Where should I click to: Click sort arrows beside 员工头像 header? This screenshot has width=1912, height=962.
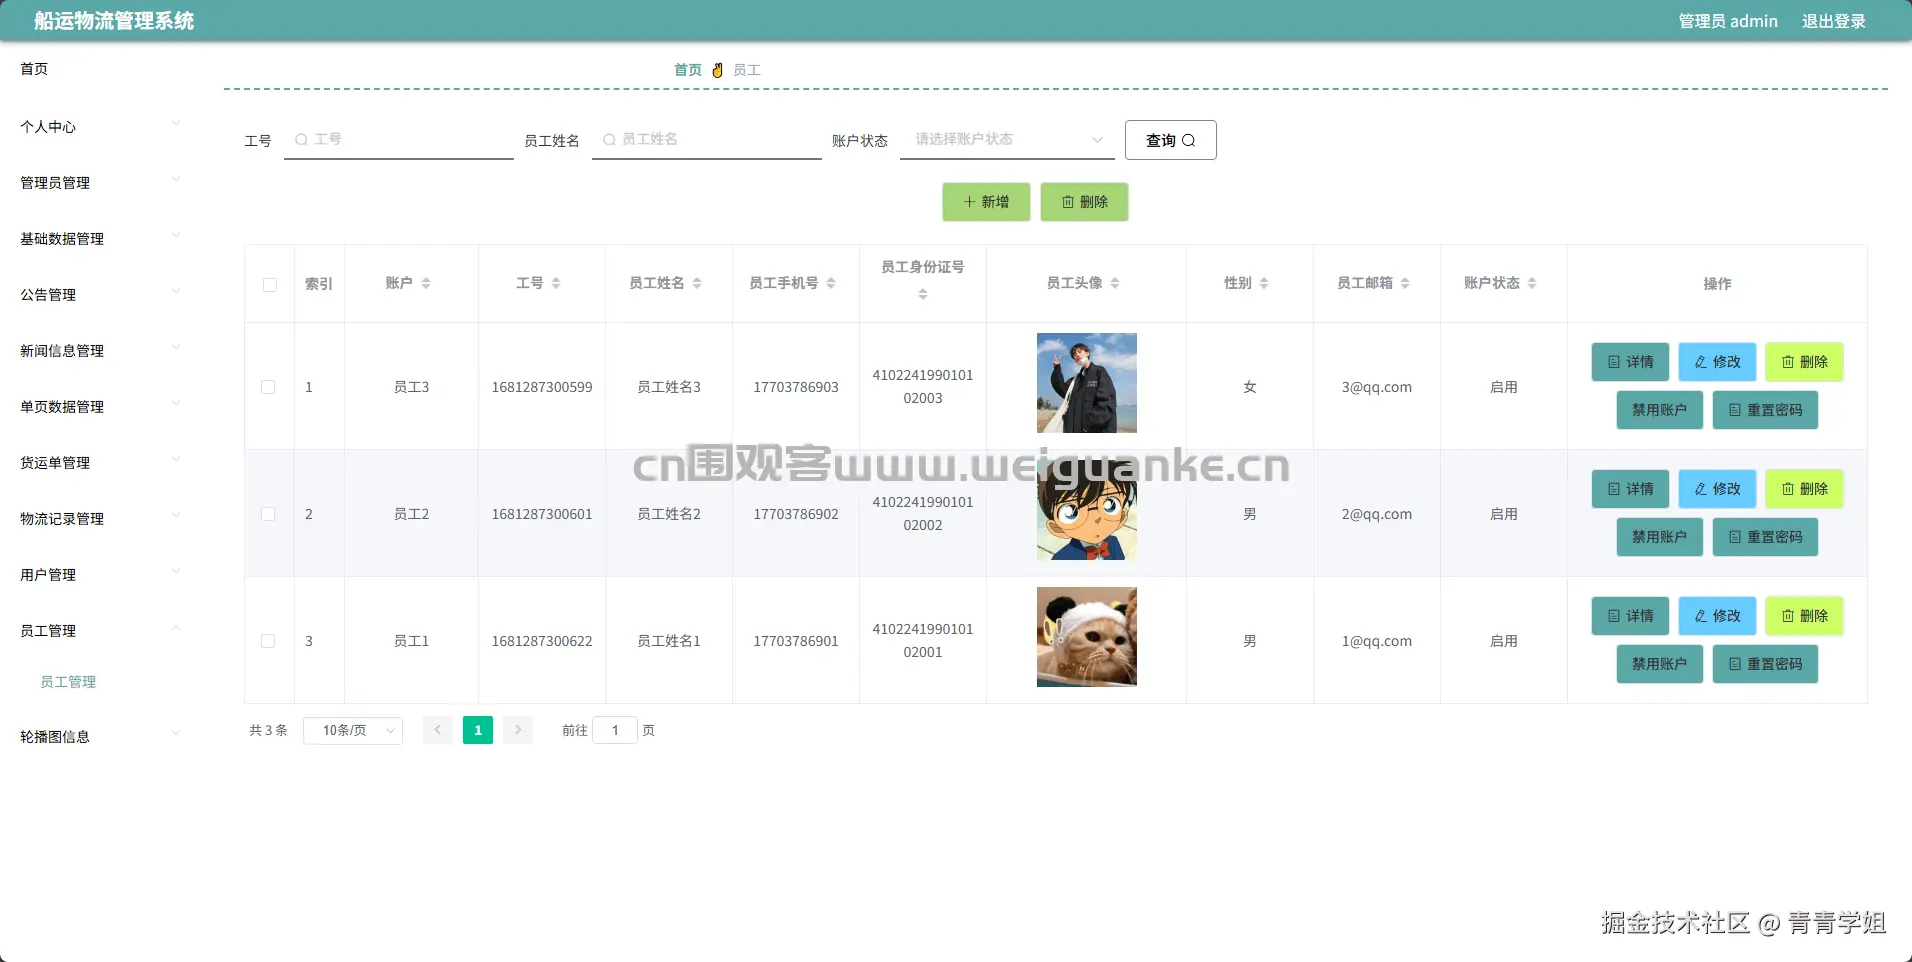pyautogui.click(x=1115, y=284)
